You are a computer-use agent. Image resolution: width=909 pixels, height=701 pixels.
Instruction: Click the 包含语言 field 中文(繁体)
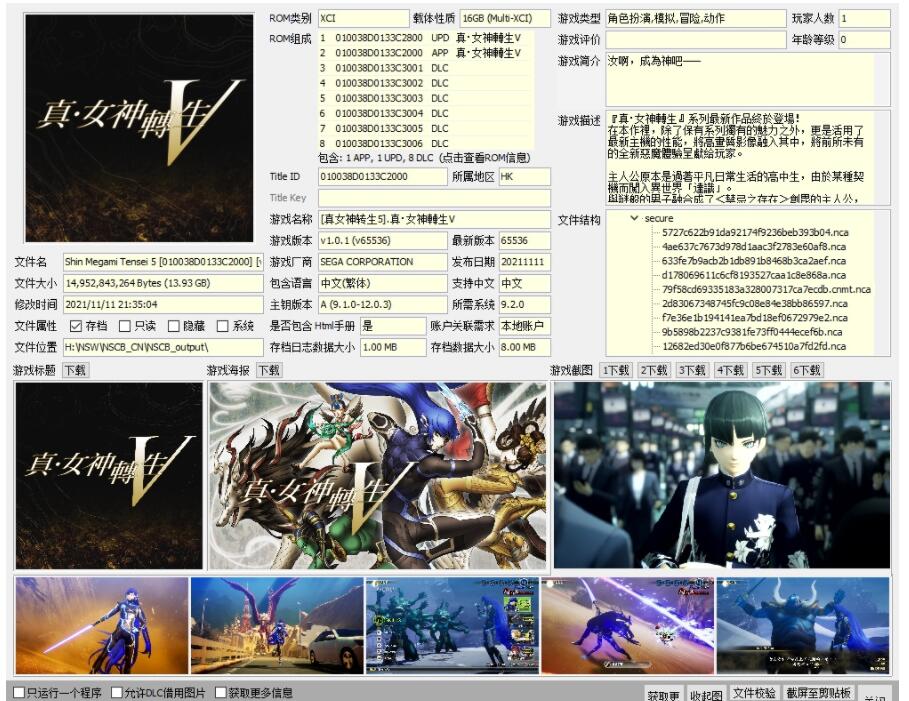383,284
